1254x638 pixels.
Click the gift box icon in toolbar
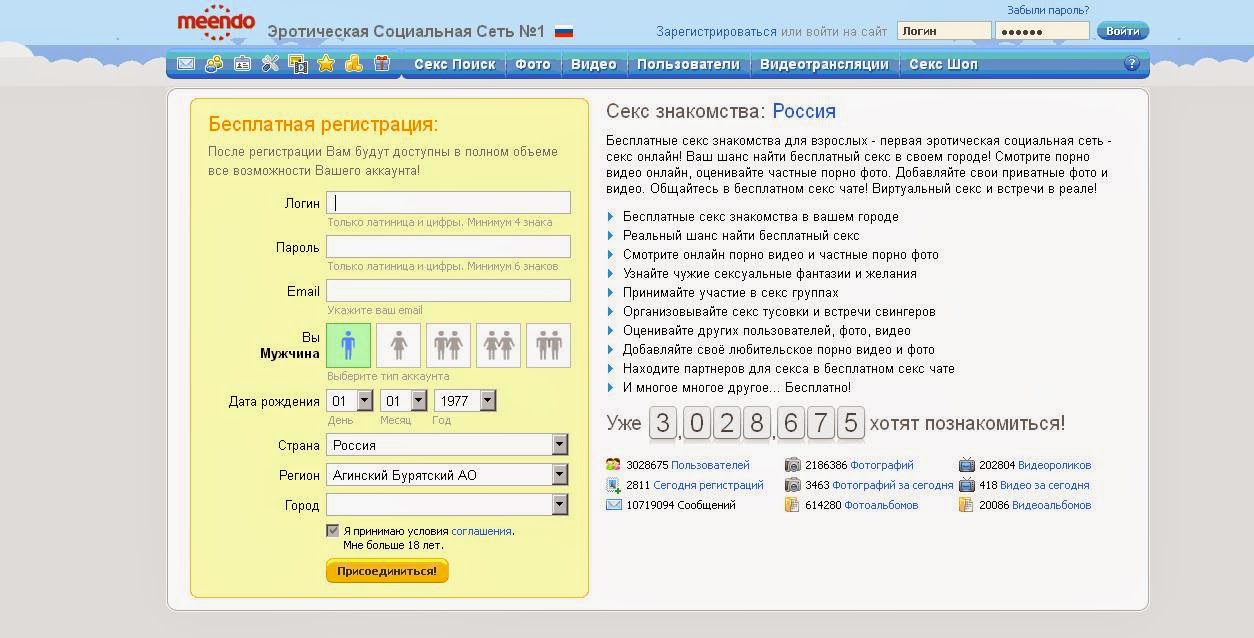click(x=381, y=64)
